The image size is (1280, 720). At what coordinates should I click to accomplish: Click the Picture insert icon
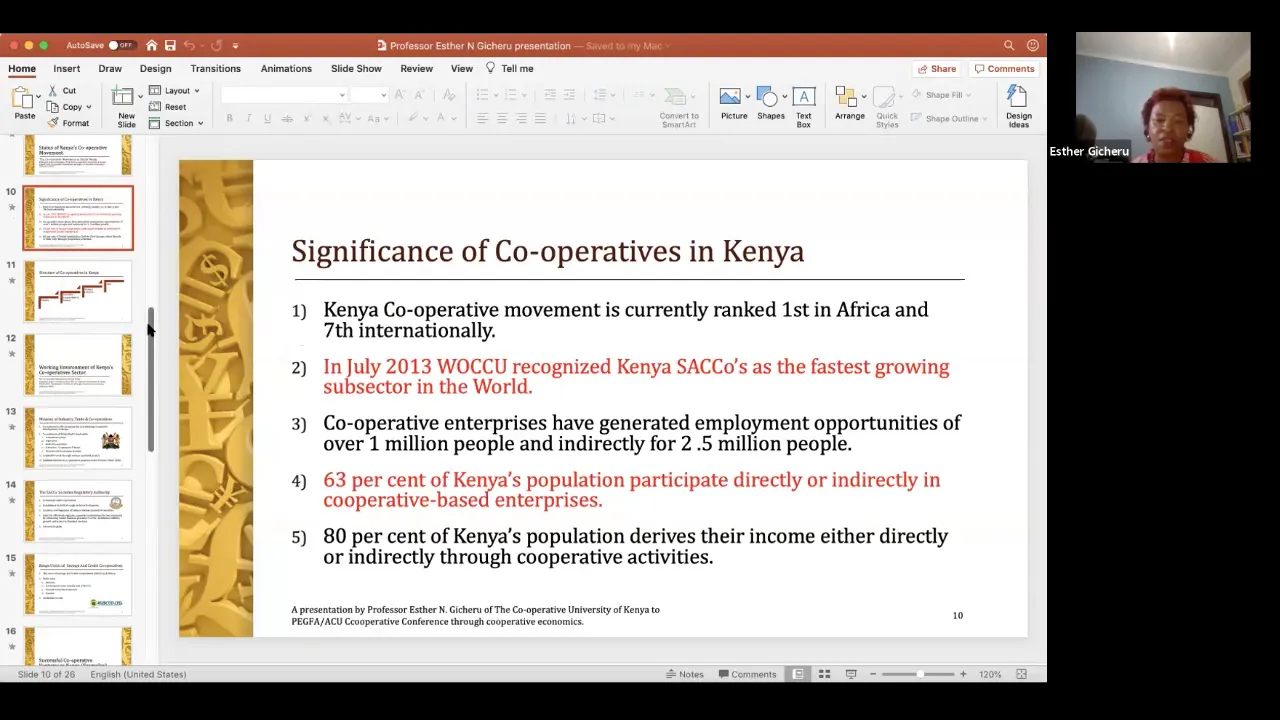pos(730,96)
